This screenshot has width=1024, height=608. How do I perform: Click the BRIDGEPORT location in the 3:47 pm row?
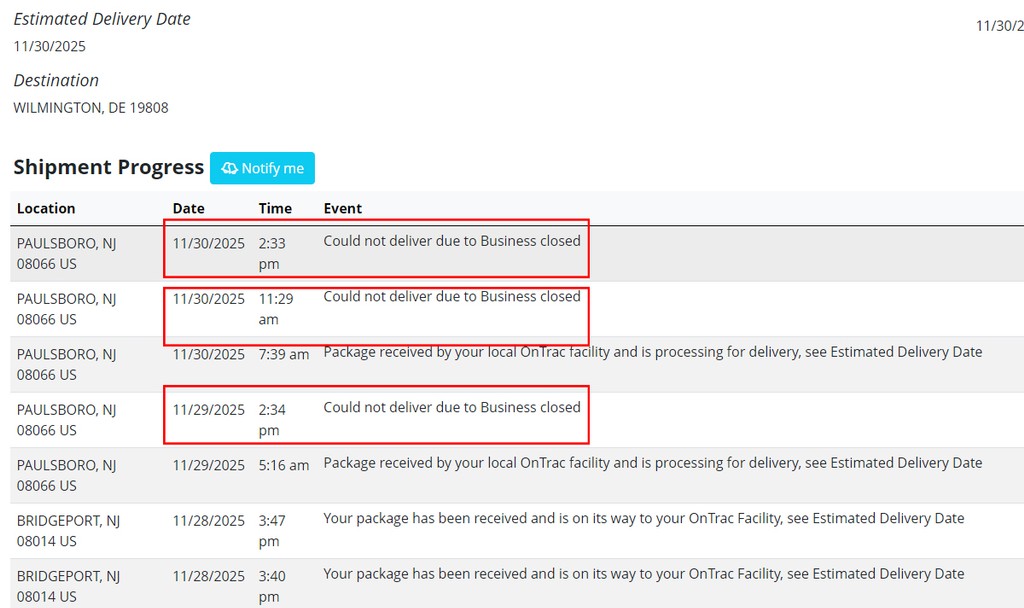point(68,530)
